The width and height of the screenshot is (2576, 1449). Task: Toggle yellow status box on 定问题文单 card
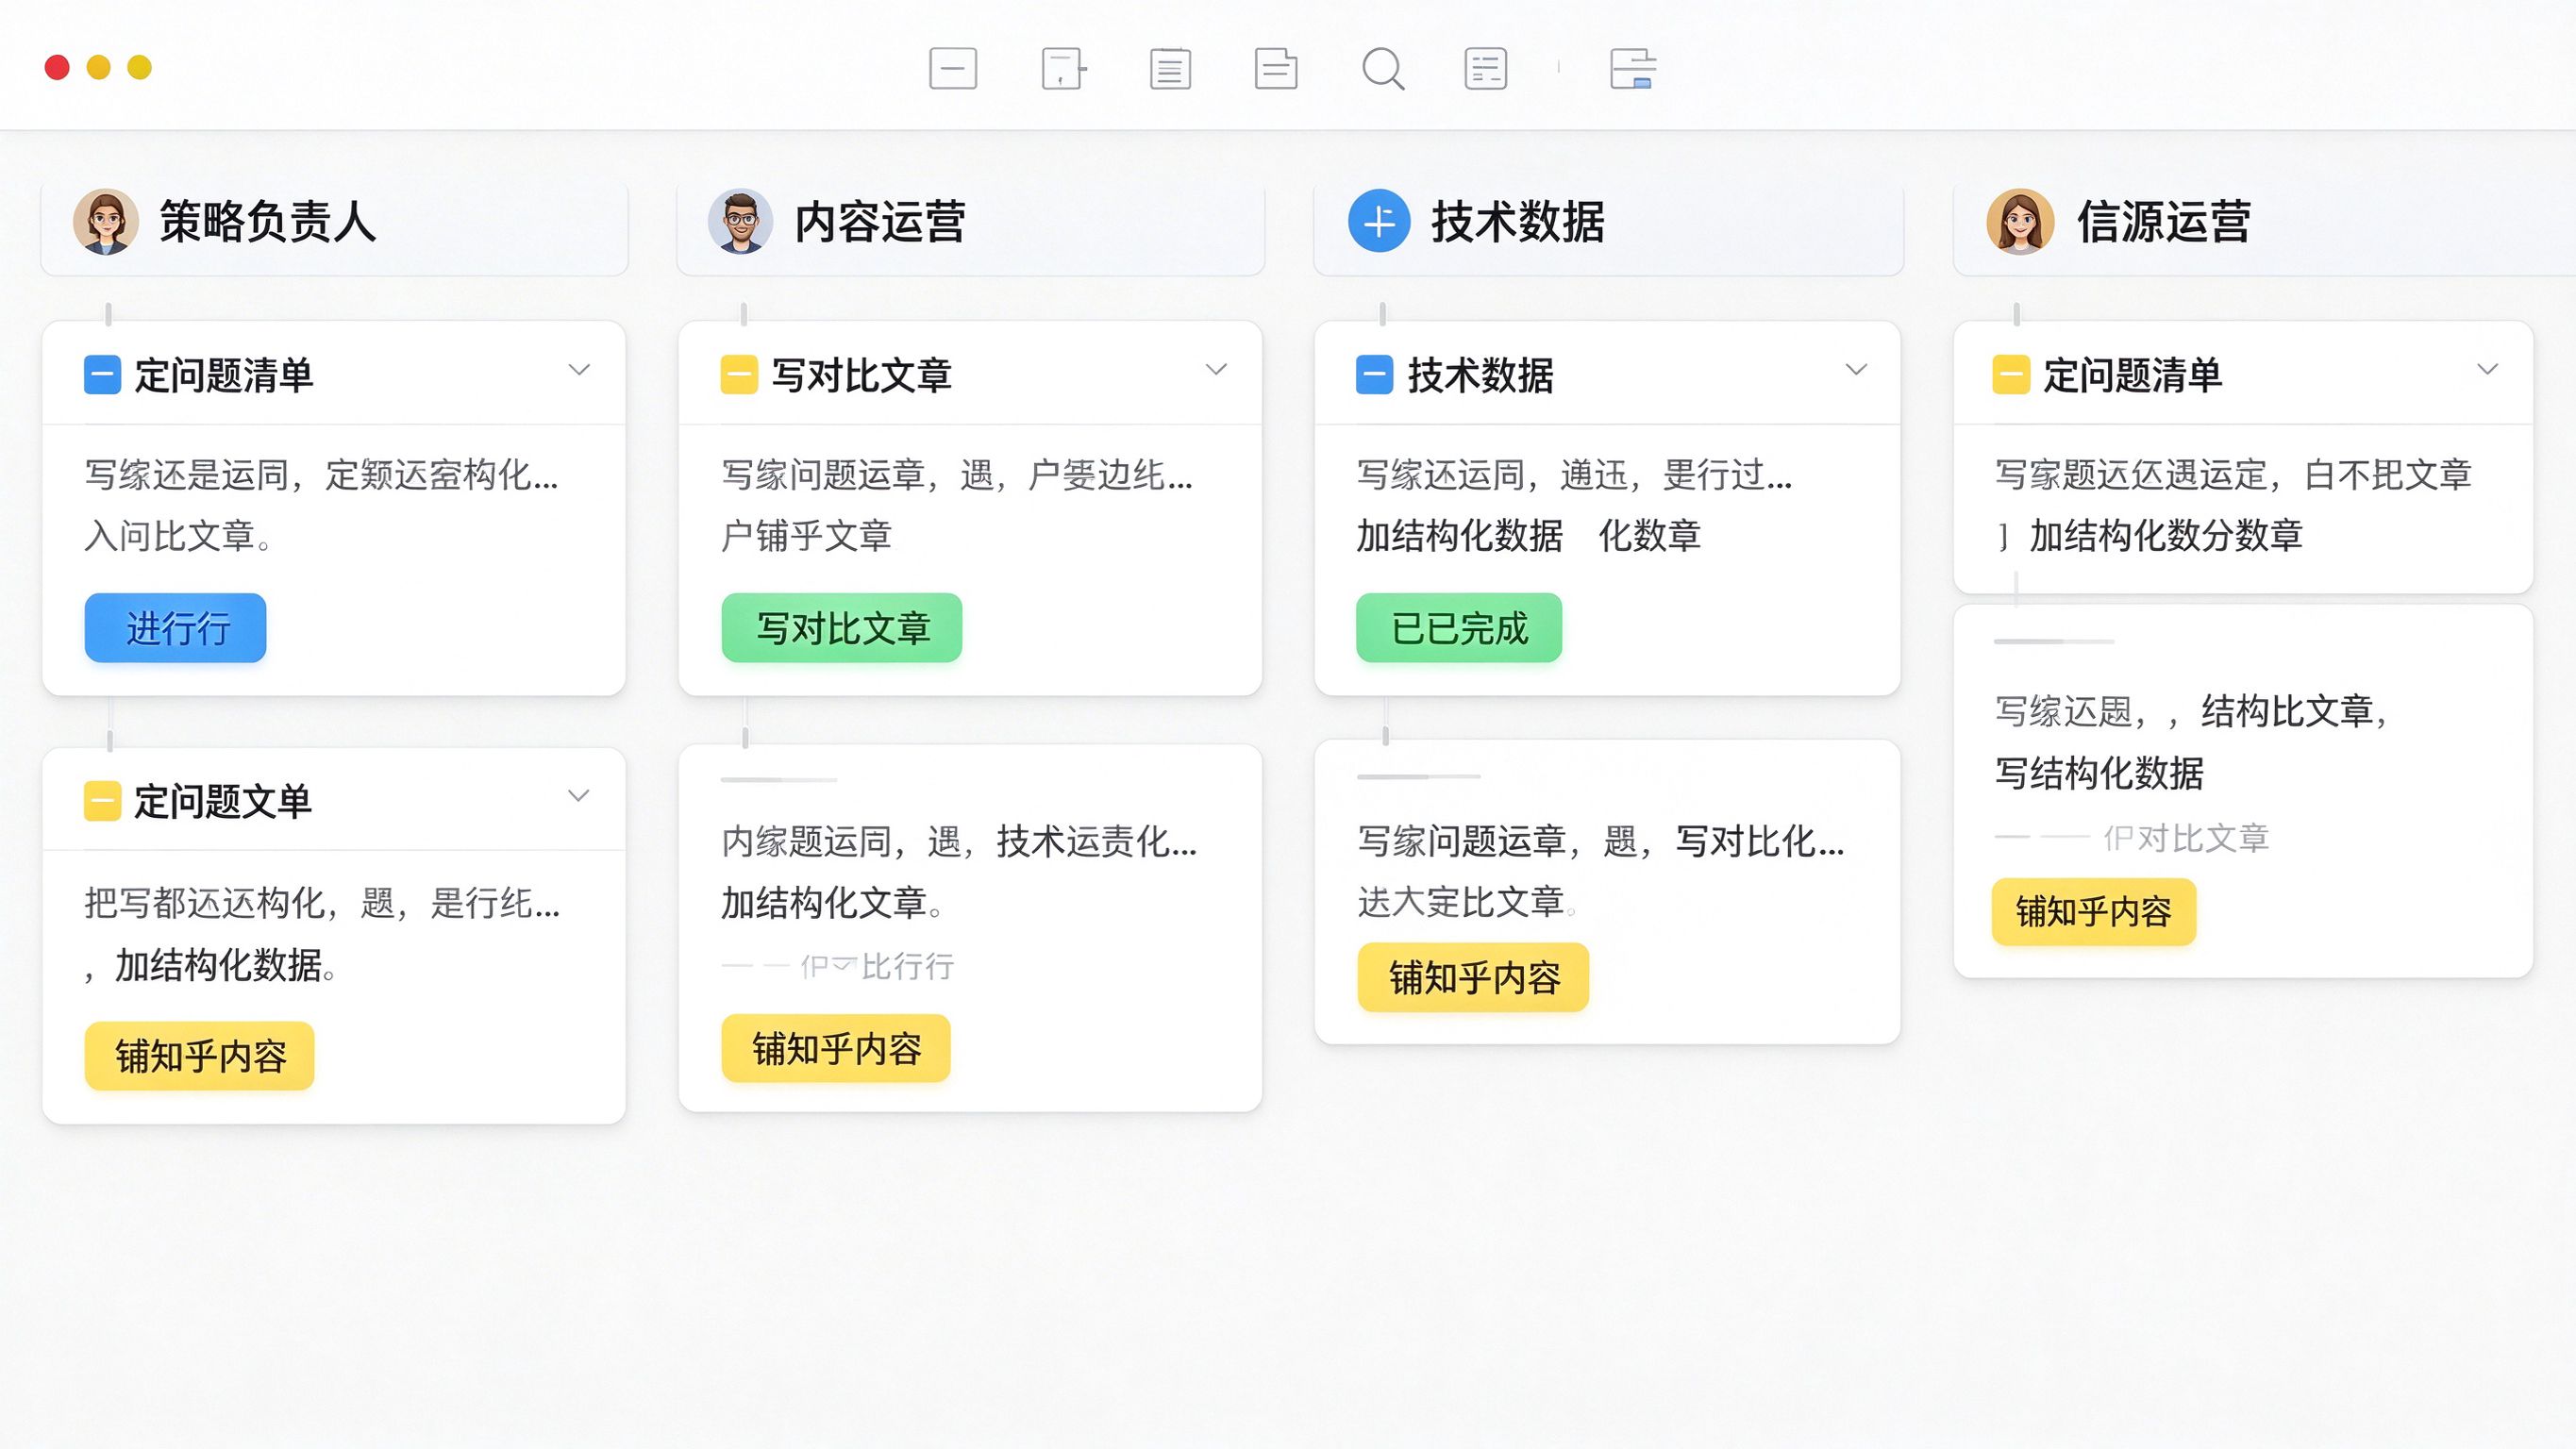click(x=102, y=801)
